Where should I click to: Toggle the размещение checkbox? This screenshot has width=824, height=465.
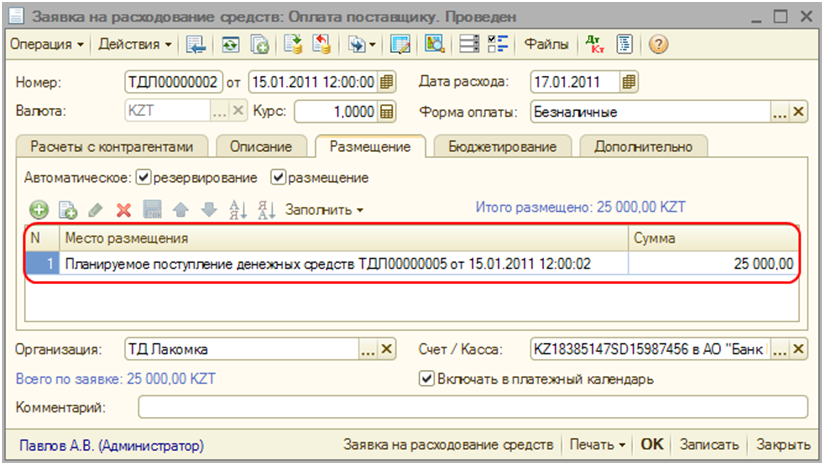[278, 177]
